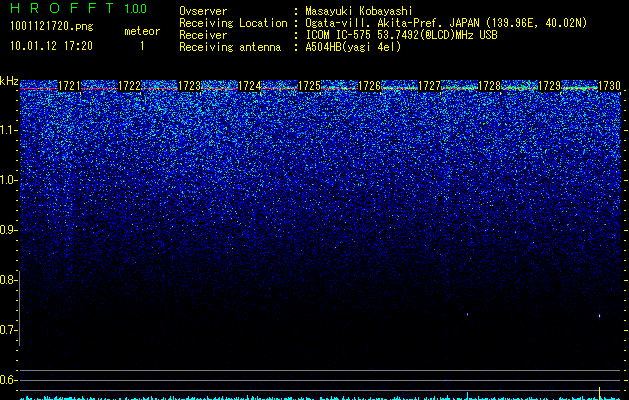
Task: Click the meteor count label
Action: click(x=142, y=31)
